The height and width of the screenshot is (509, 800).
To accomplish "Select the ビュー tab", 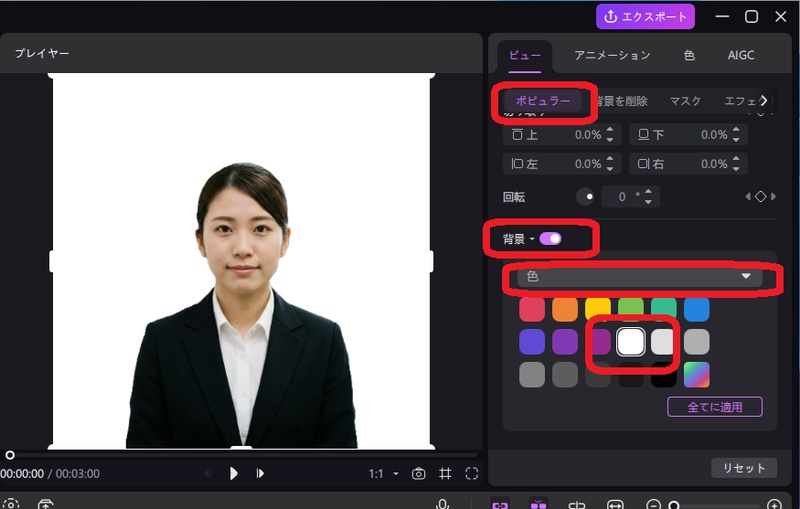I will pos(524,55).
